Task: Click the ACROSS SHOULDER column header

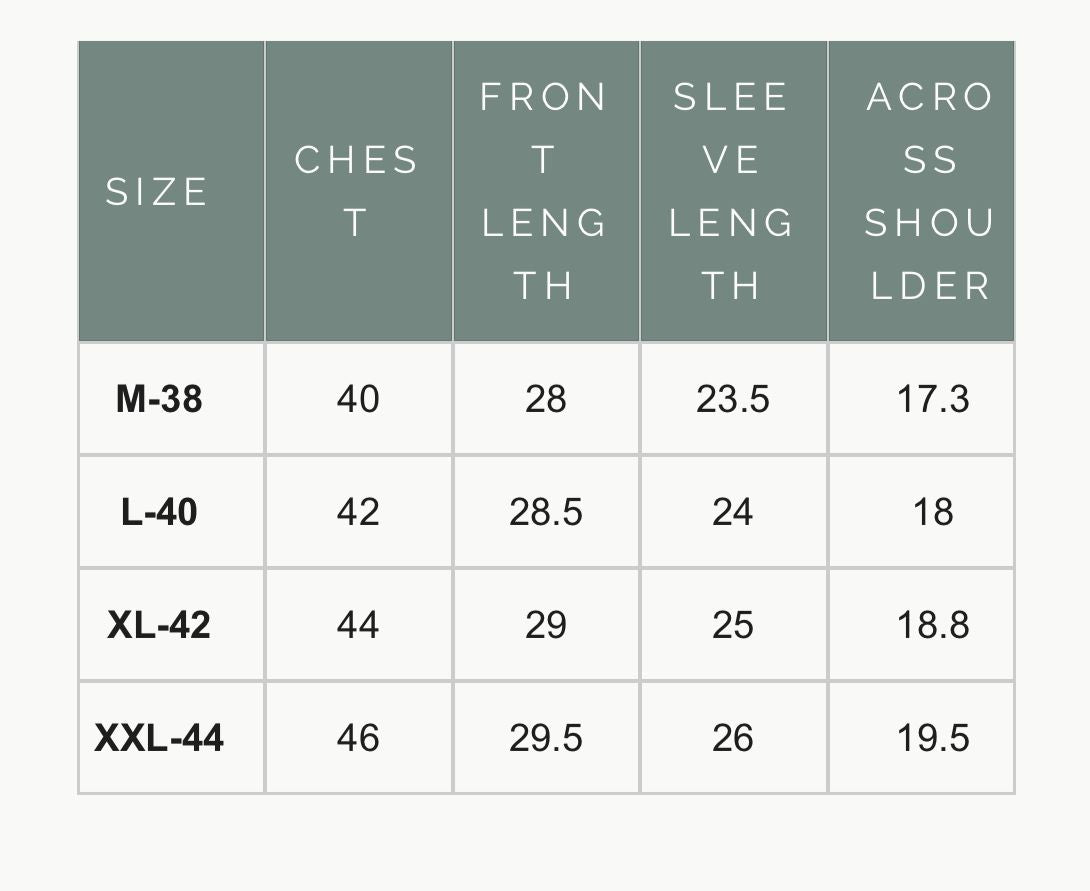Action: (x=930, y=191)
